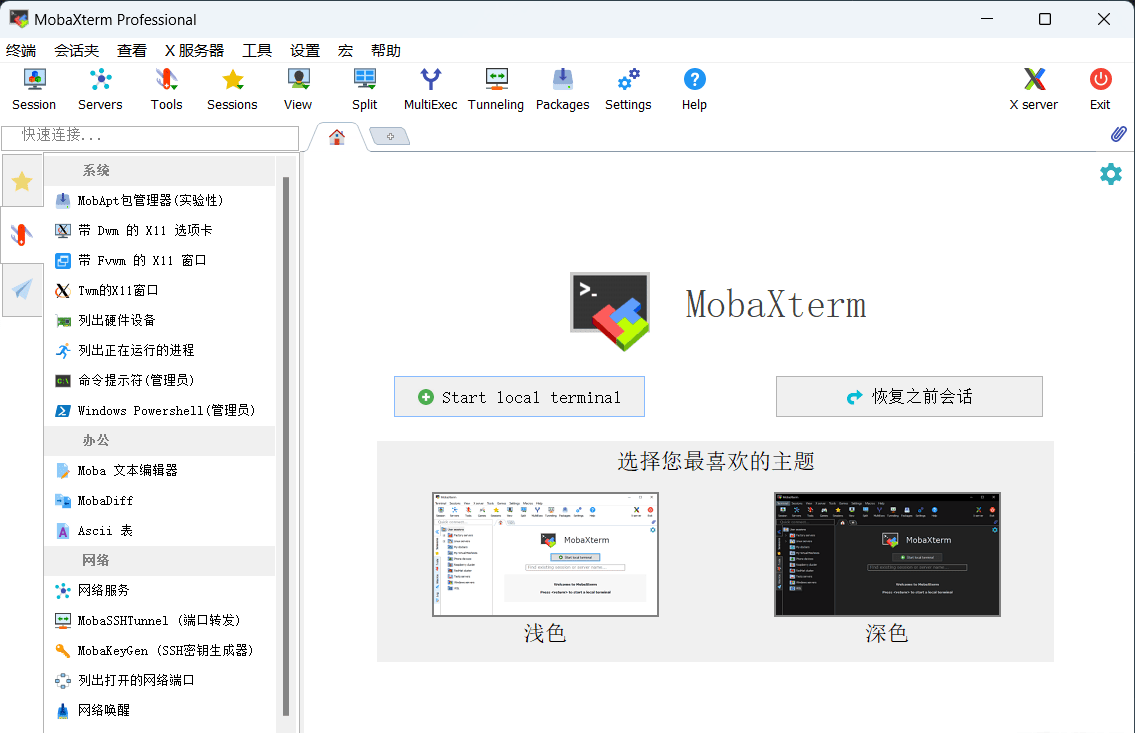The width and height of the screenshot is (1135, 733).
Task: Choose the 浅色 light theme thumbnail
Action: point(545,554)
